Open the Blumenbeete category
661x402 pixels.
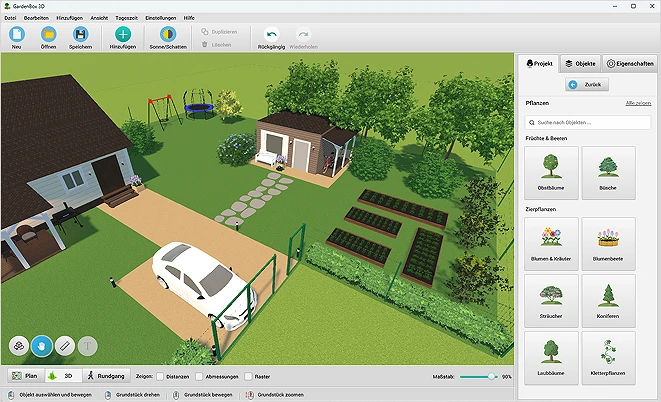tap(608, 244)
